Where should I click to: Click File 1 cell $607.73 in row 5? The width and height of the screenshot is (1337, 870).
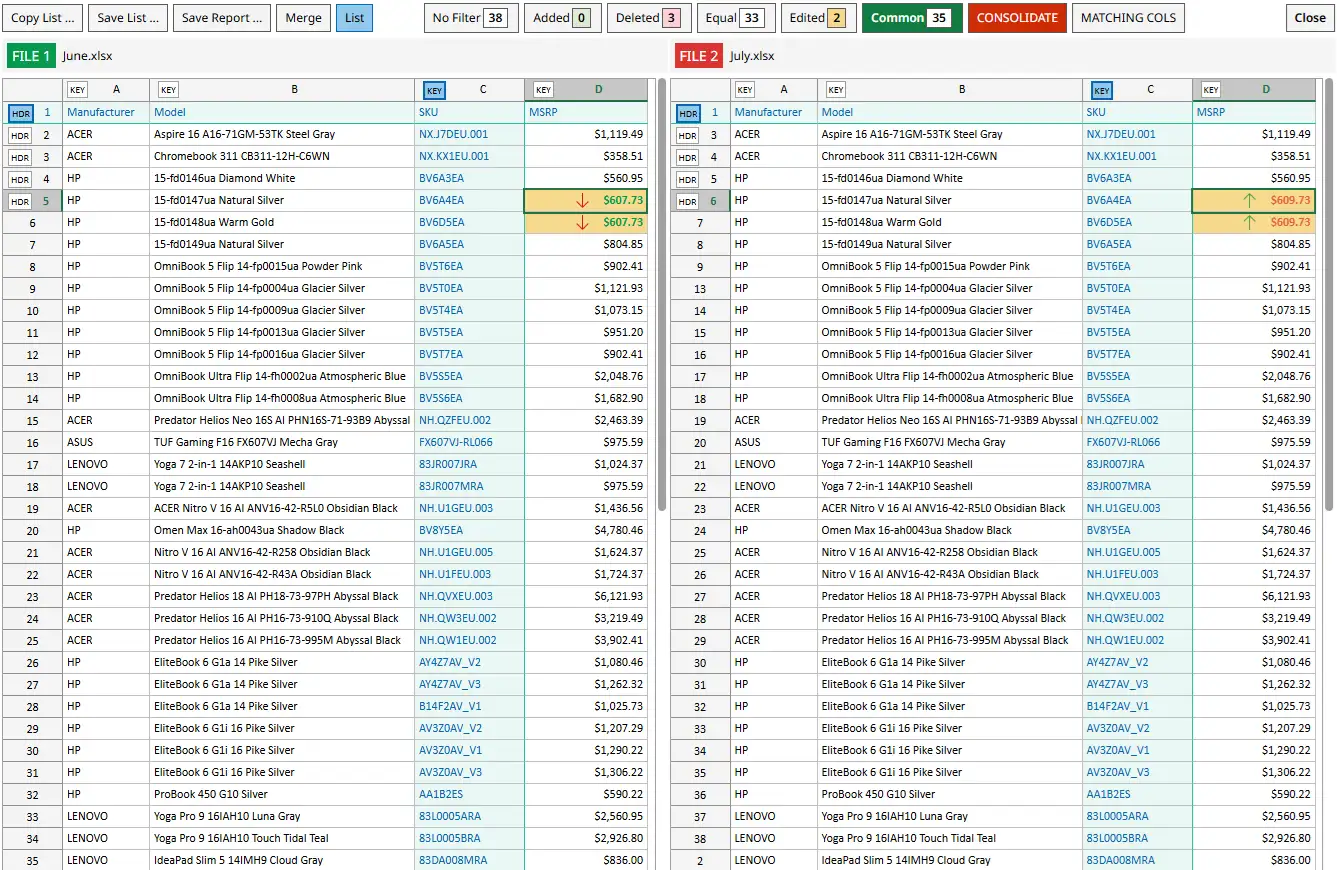(586, 201)
